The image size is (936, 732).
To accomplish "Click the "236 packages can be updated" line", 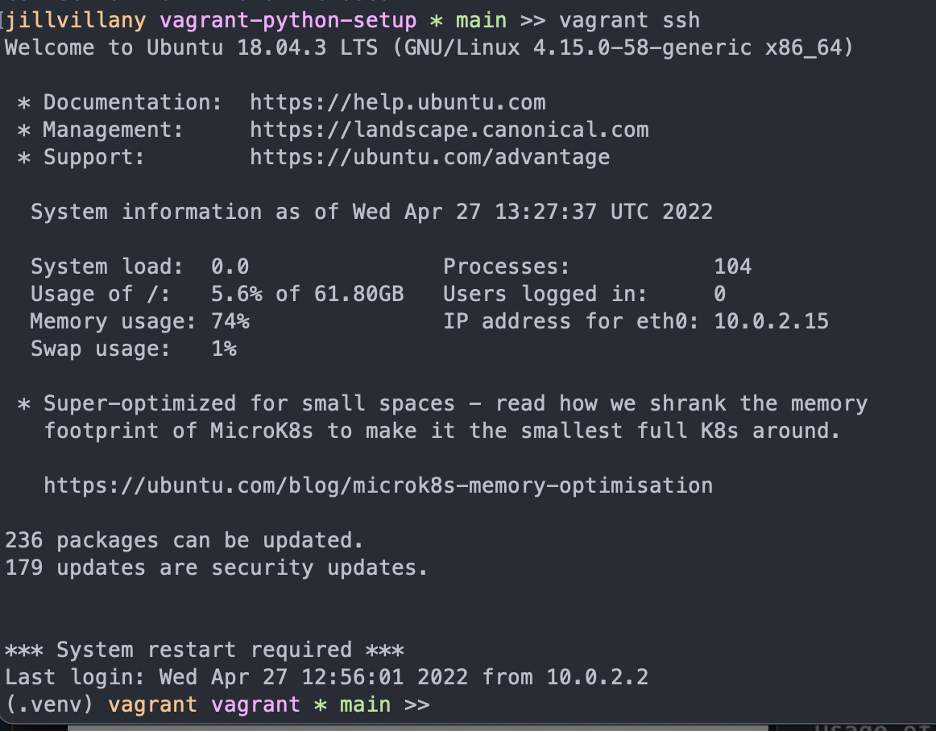I will [x=184, y=540].
